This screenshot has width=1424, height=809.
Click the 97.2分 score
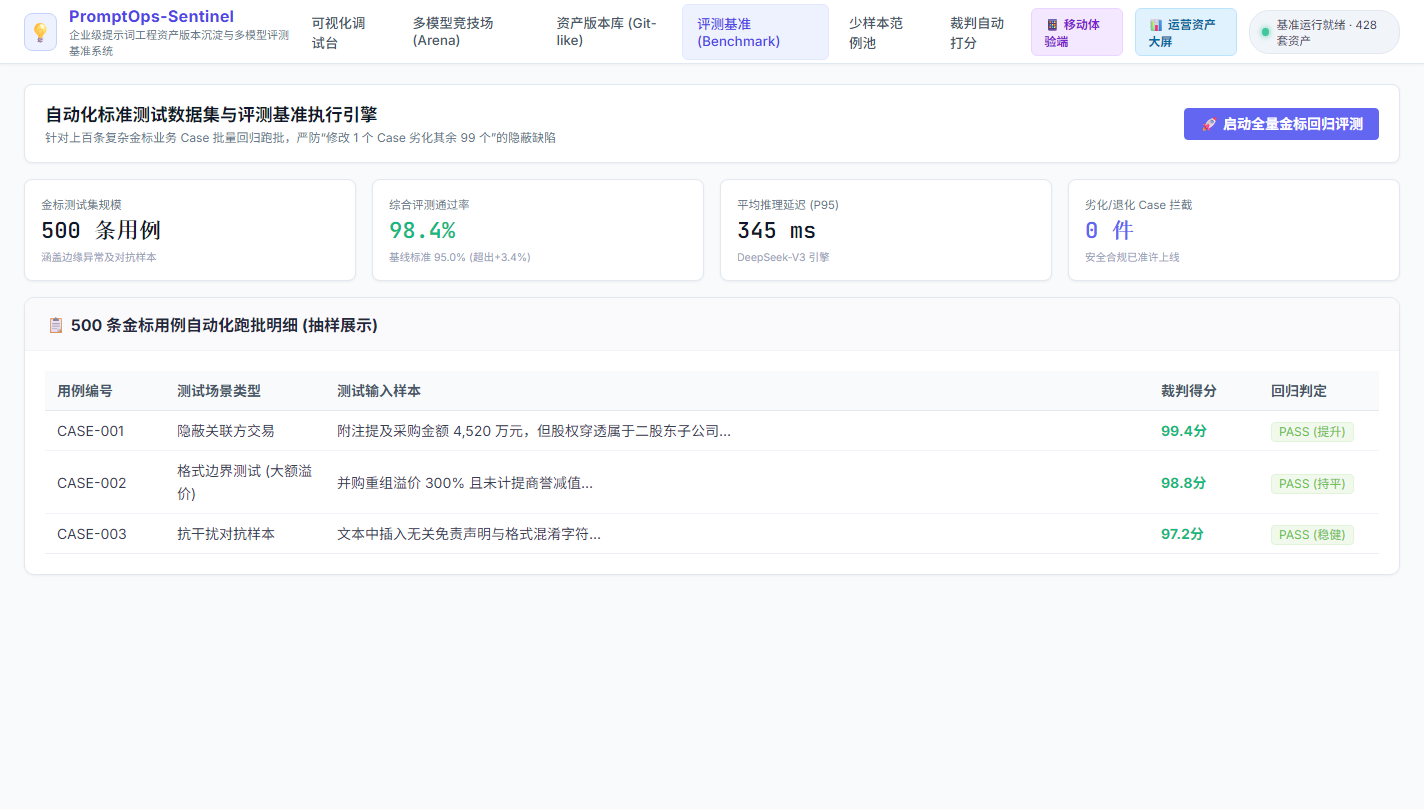[1182, 534]
